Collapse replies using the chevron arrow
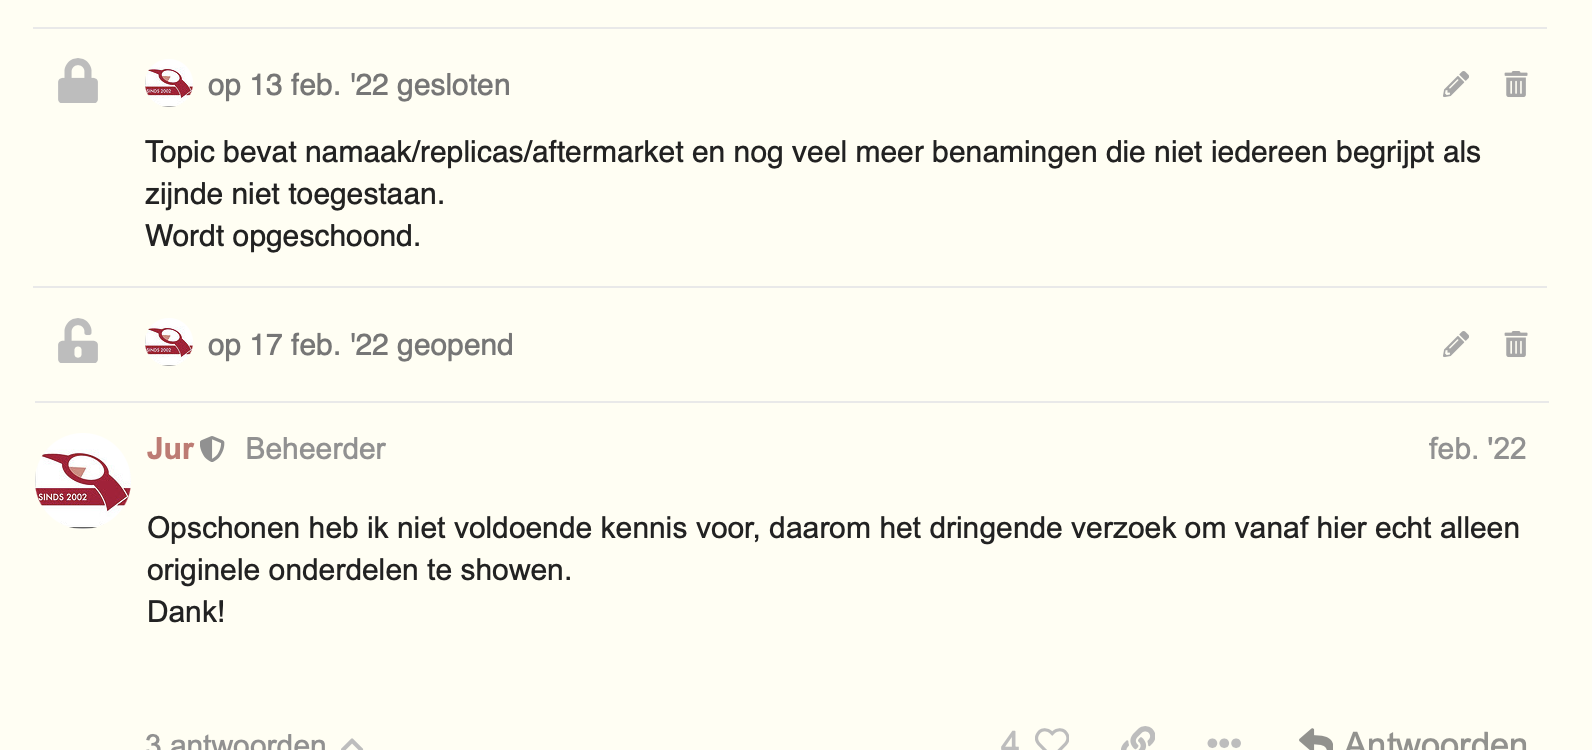Image resolution: width=1592 pixels, height=750 pixels. [x=352, y=743]
